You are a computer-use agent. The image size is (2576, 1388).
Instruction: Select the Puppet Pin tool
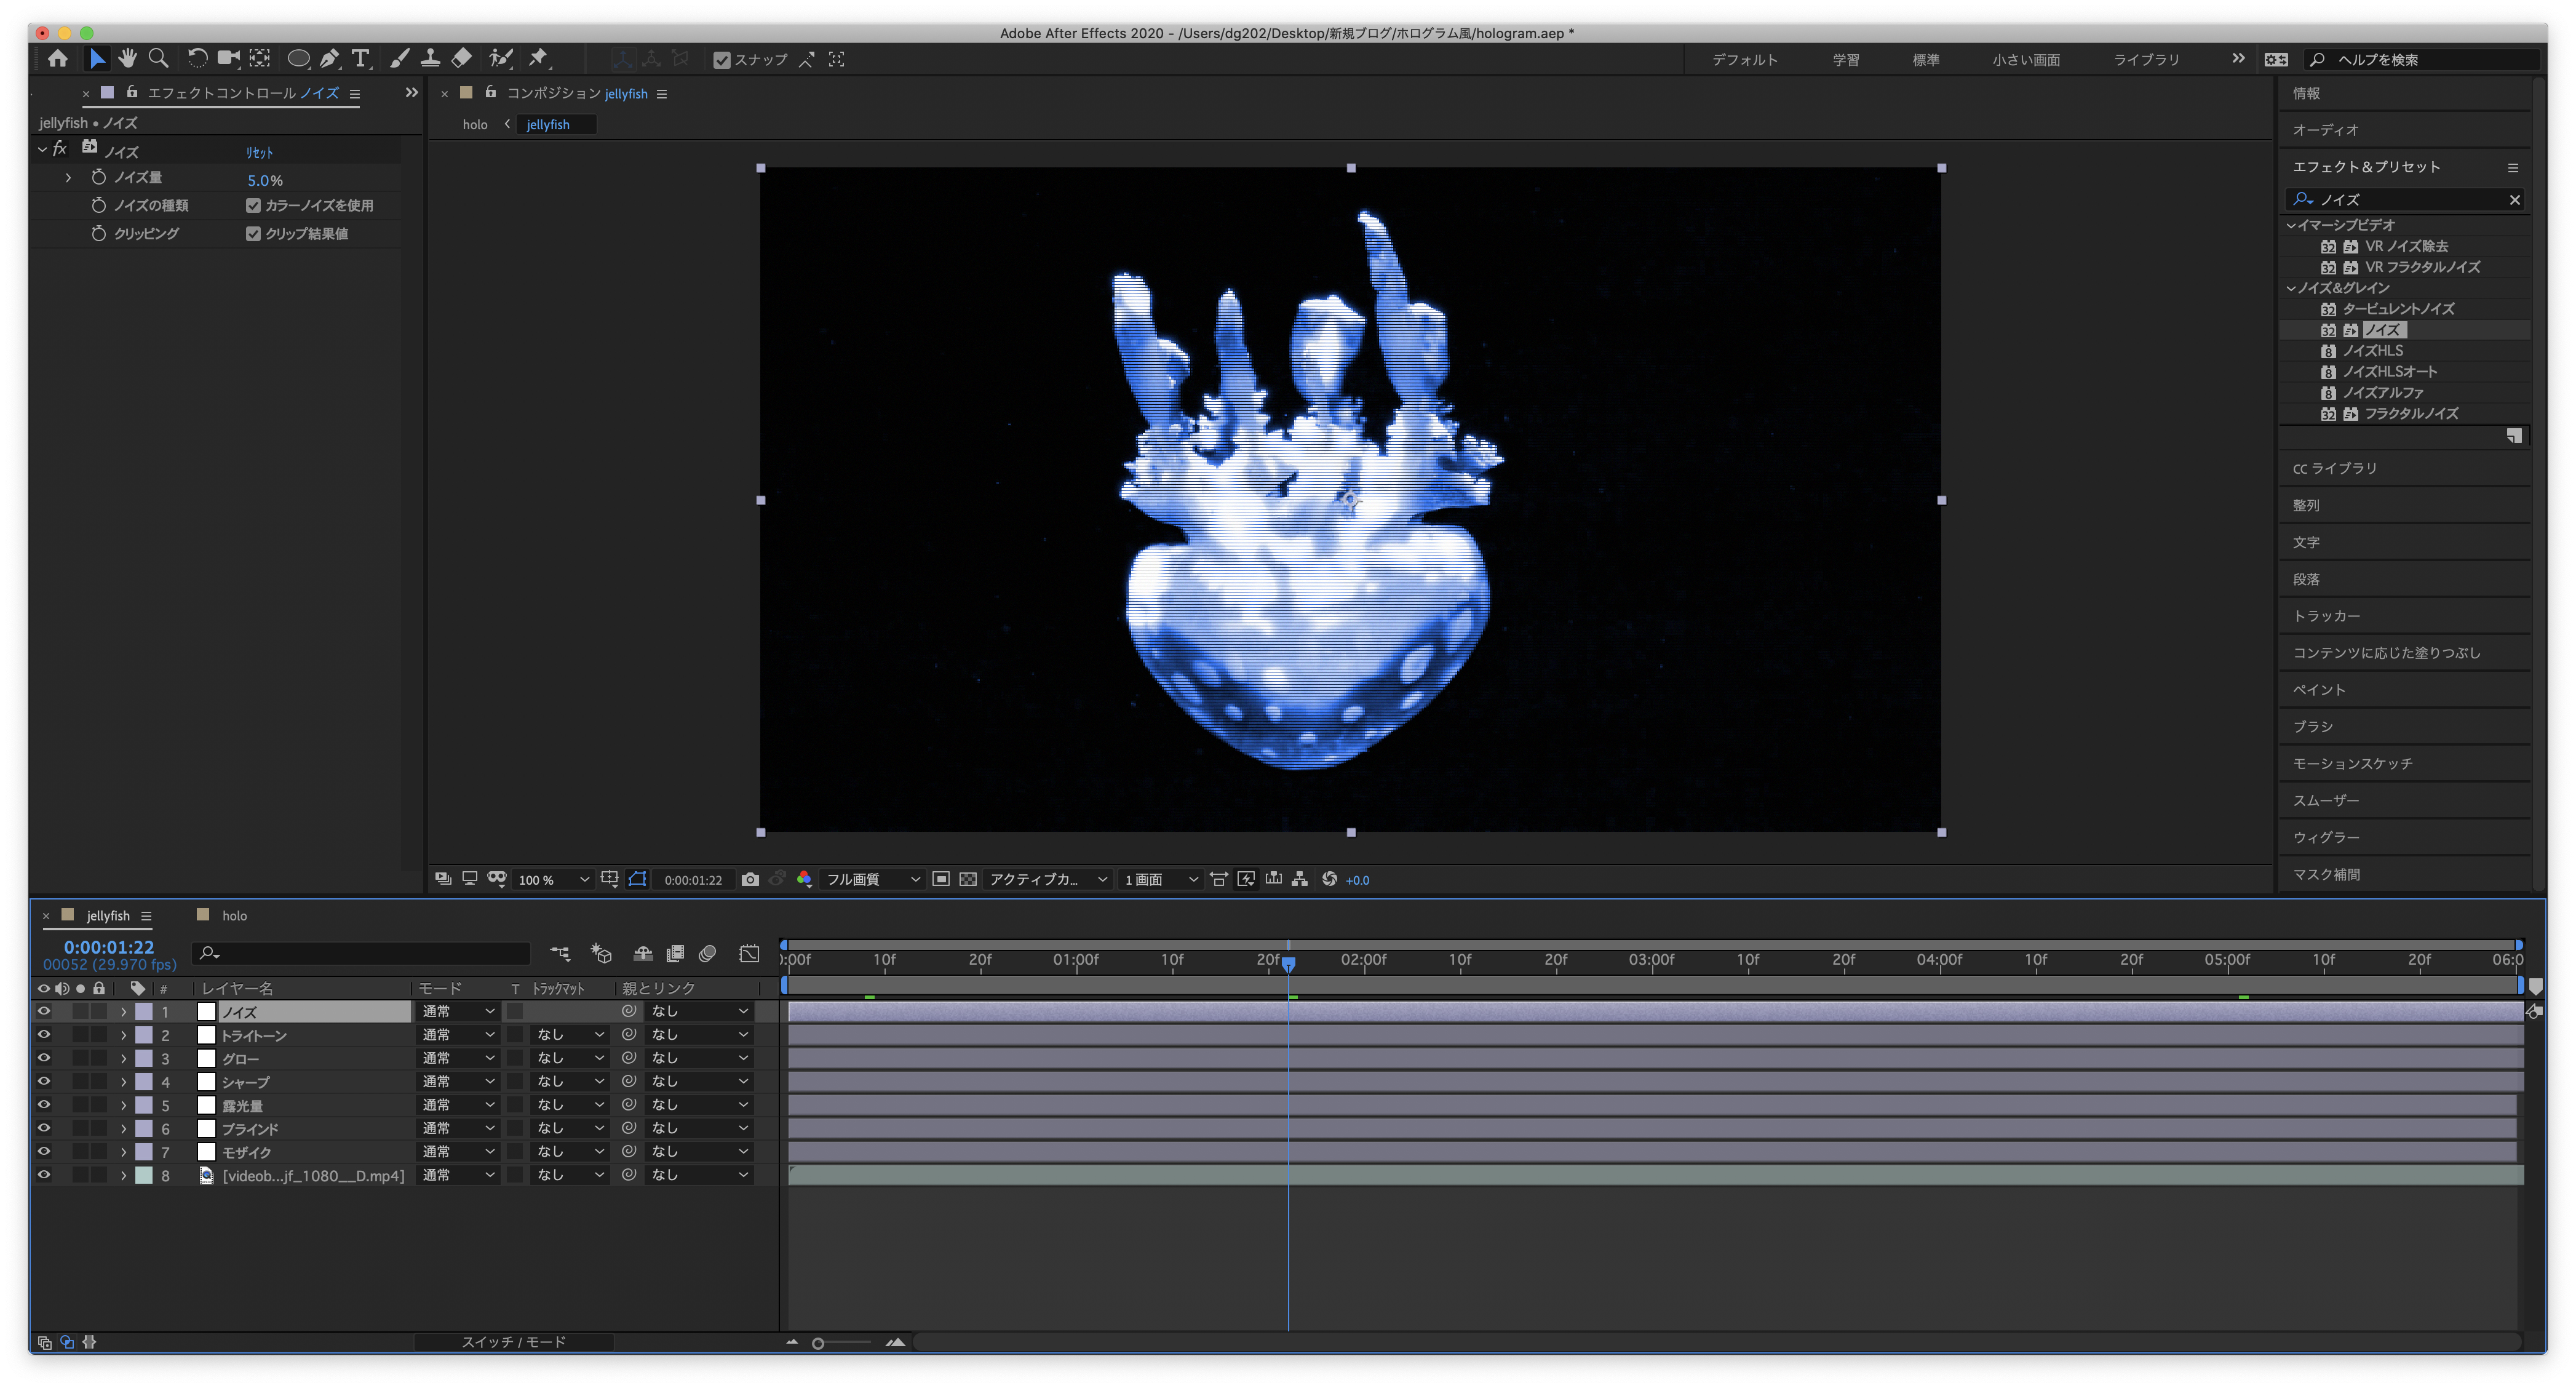click(x=539, y=58)
